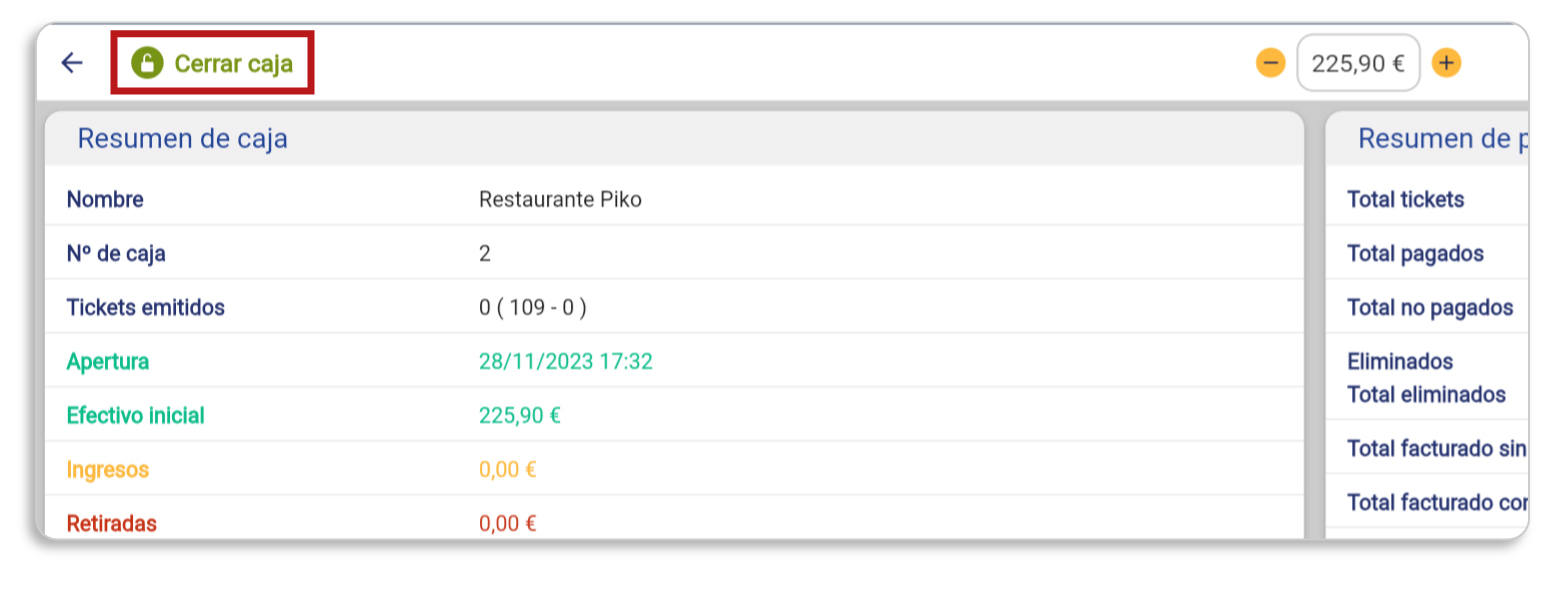The width and height of the screenshot is (1563, 589).
Task: Click the green padlock icon
Action: (147, 63)
